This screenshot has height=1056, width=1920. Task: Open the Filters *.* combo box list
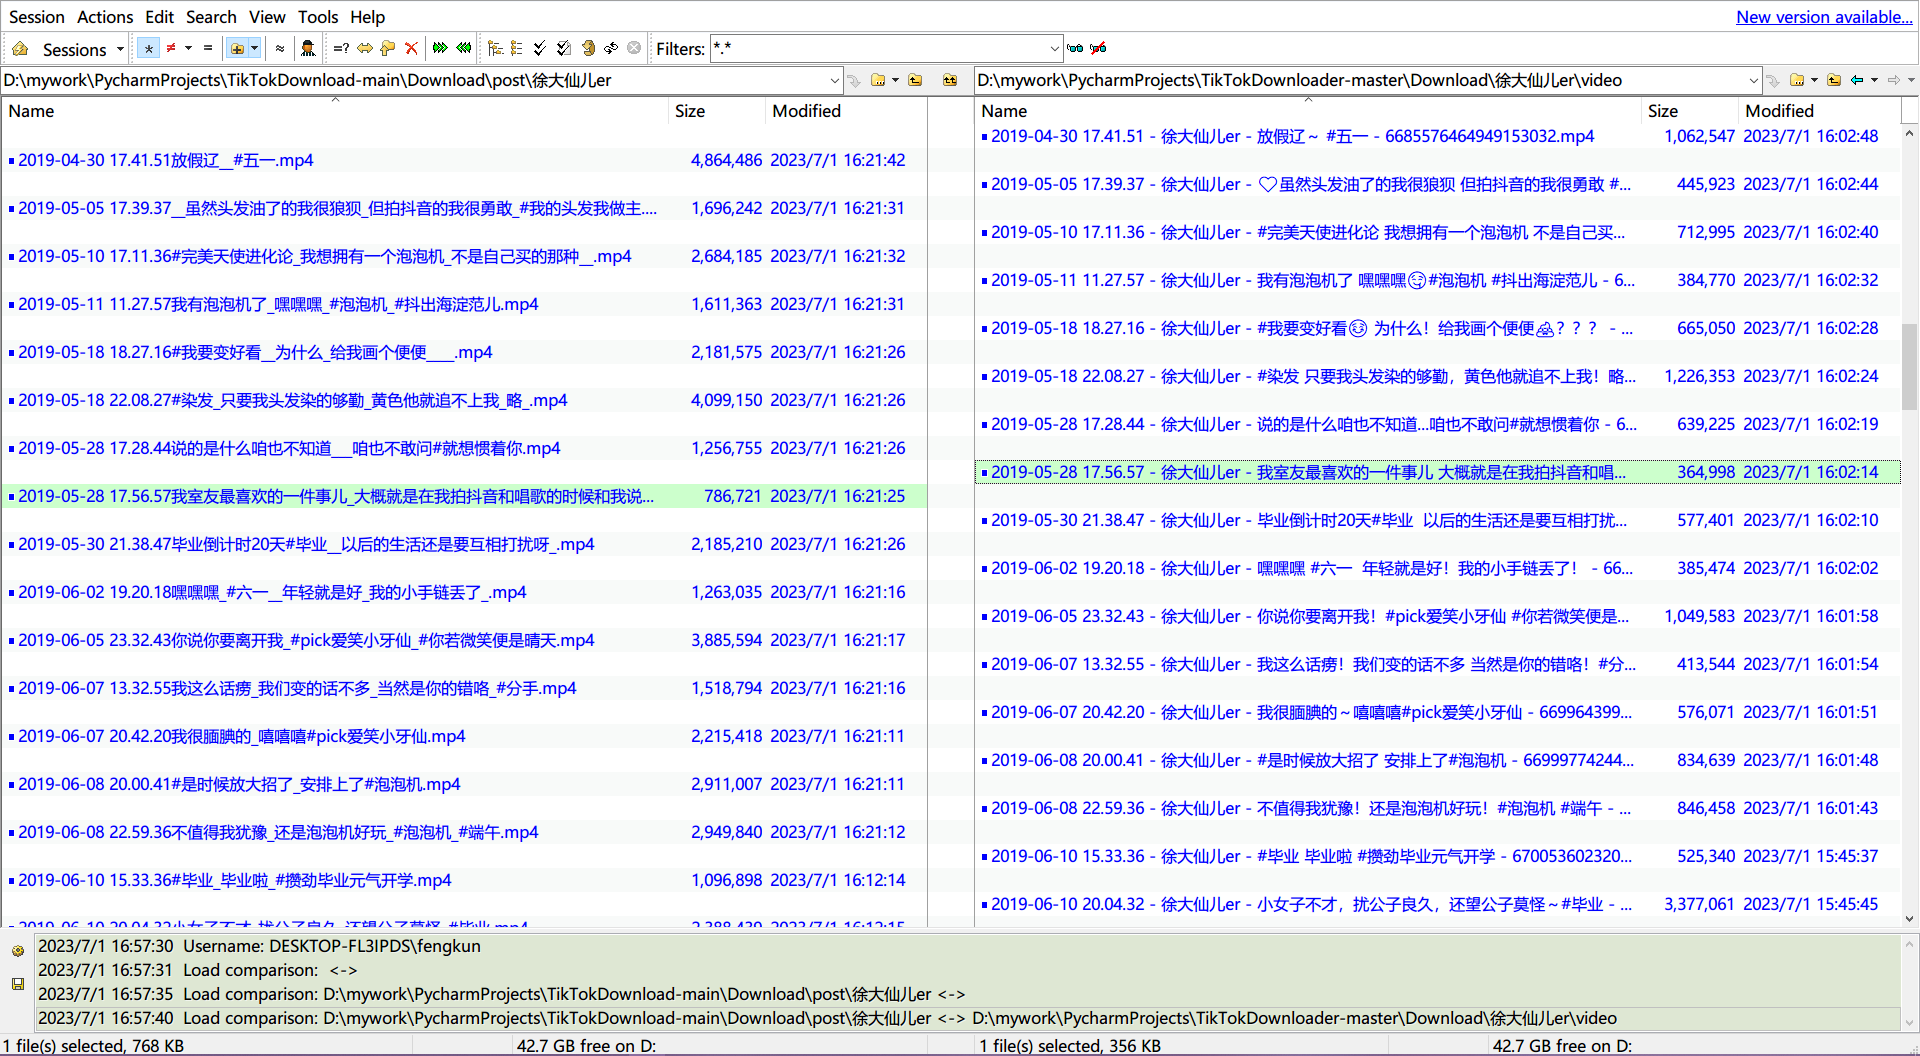point(1053,48)
